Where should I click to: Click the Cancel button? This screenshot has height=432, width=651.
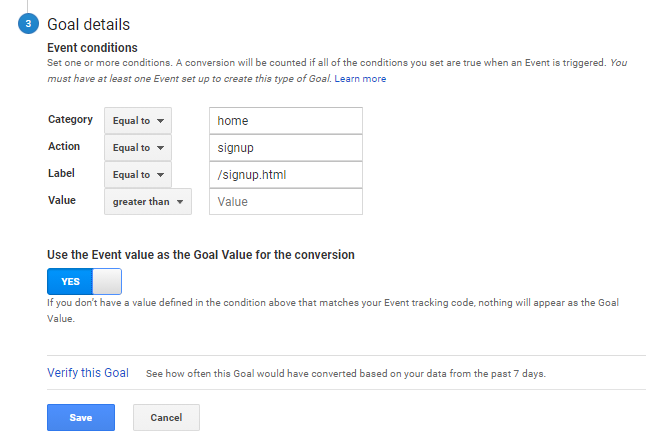(x=166, y=417)
